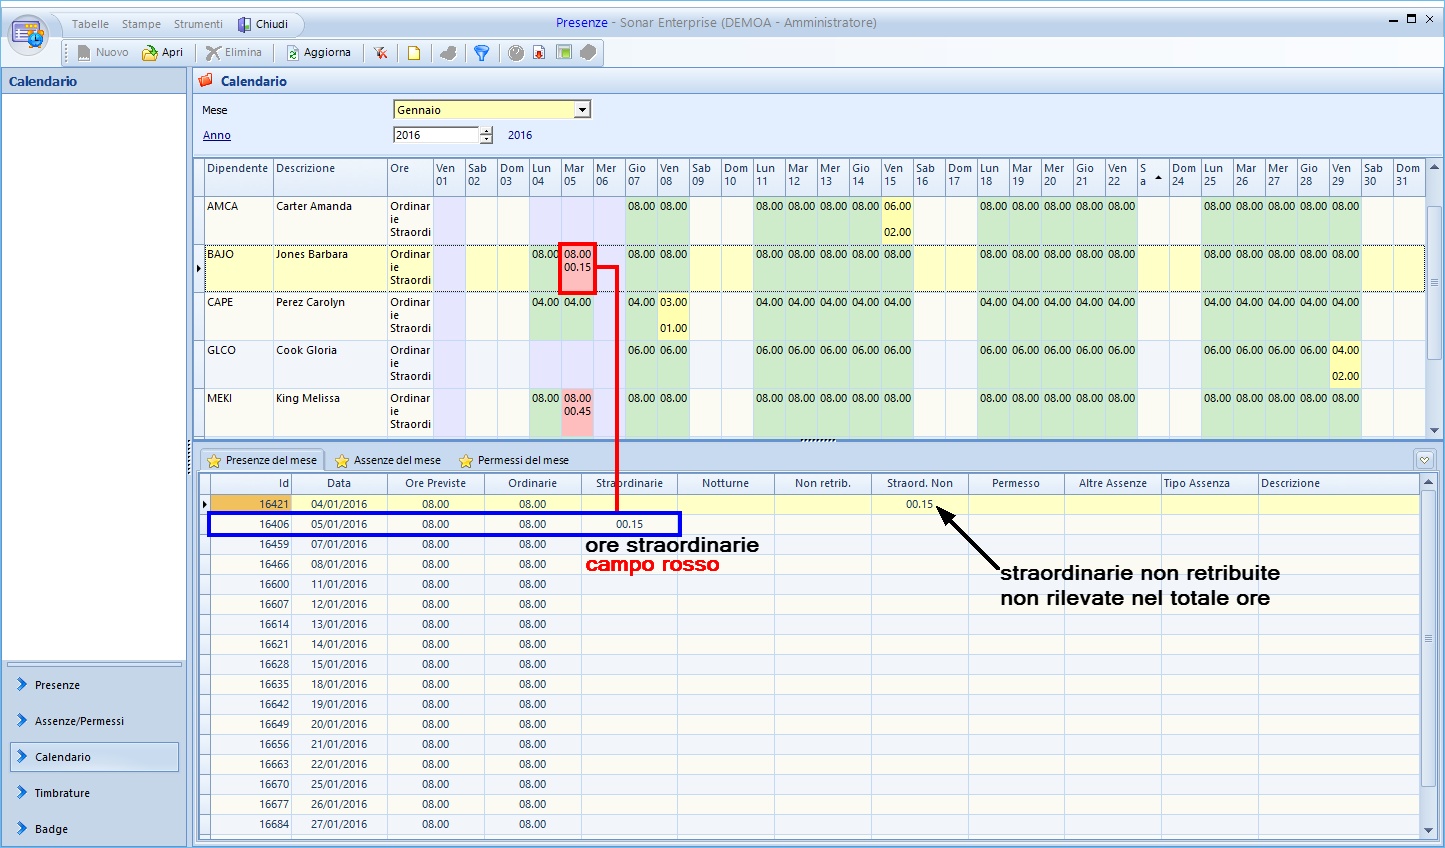This screenshot has width=1445, height=848.
Task: Click the blue funnel filter icon
Action: (x=481, y=53)
